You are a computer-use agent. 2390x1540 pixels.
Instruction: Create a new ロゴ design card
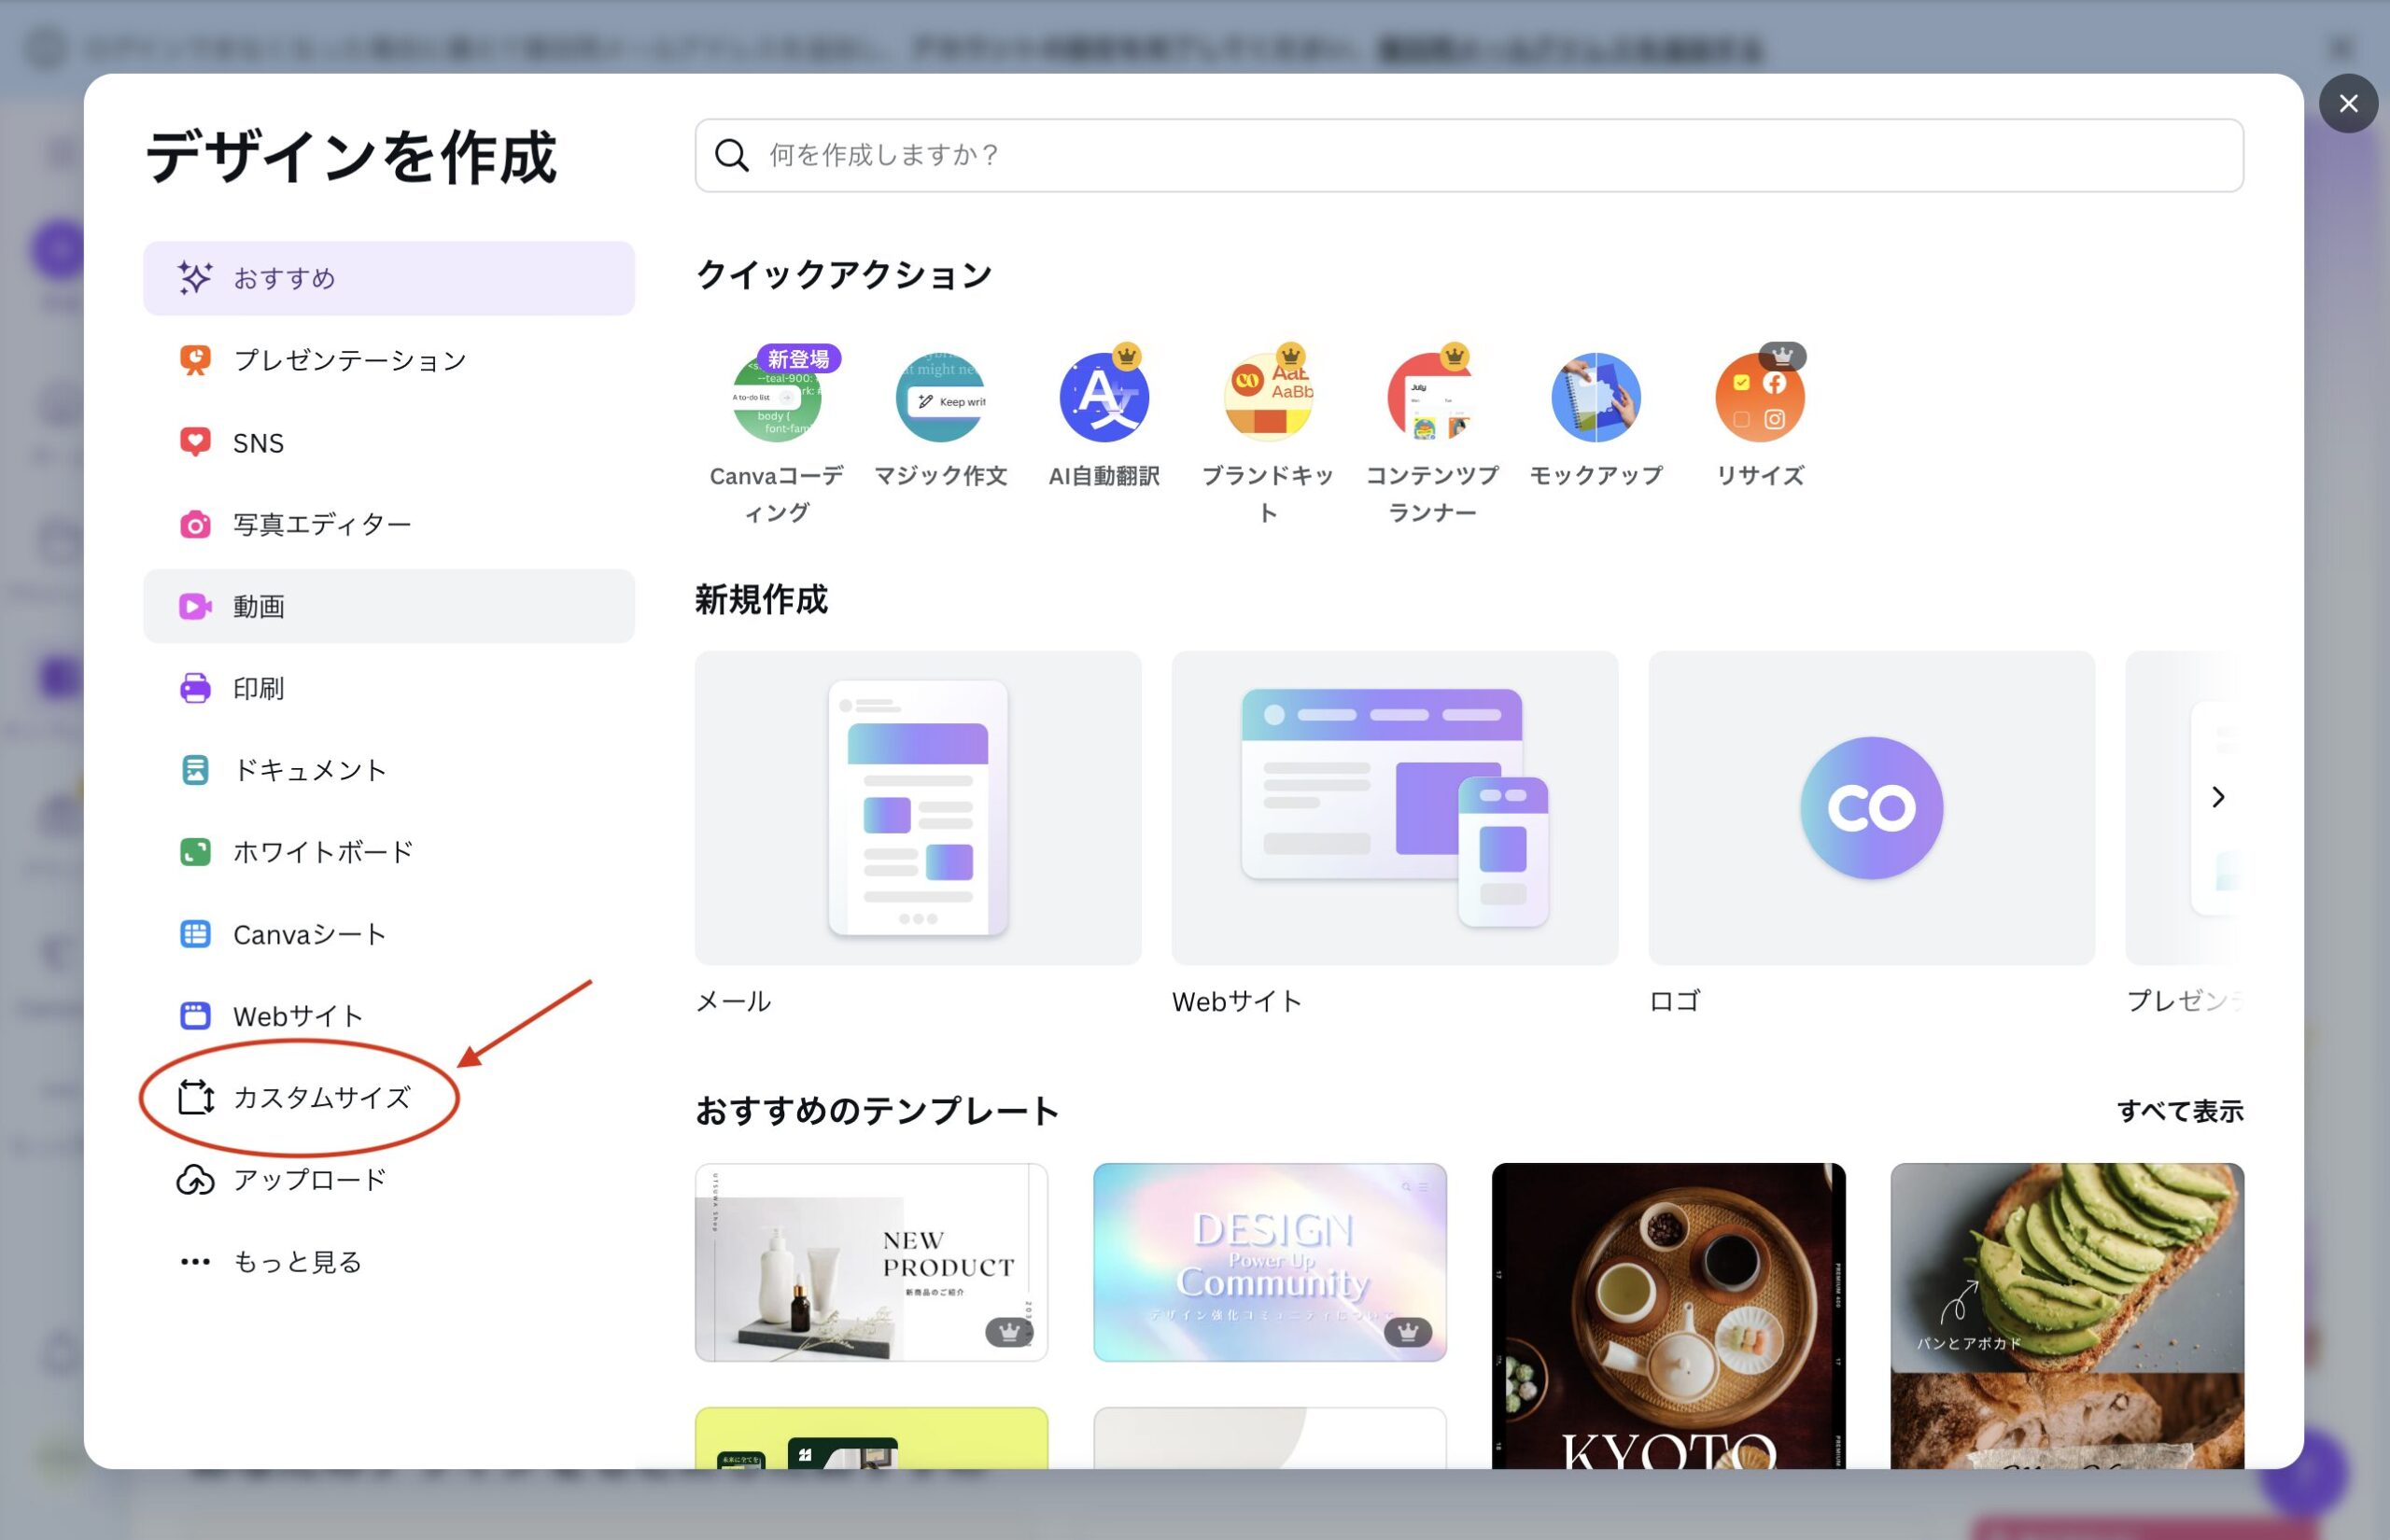coord(1871,808)
